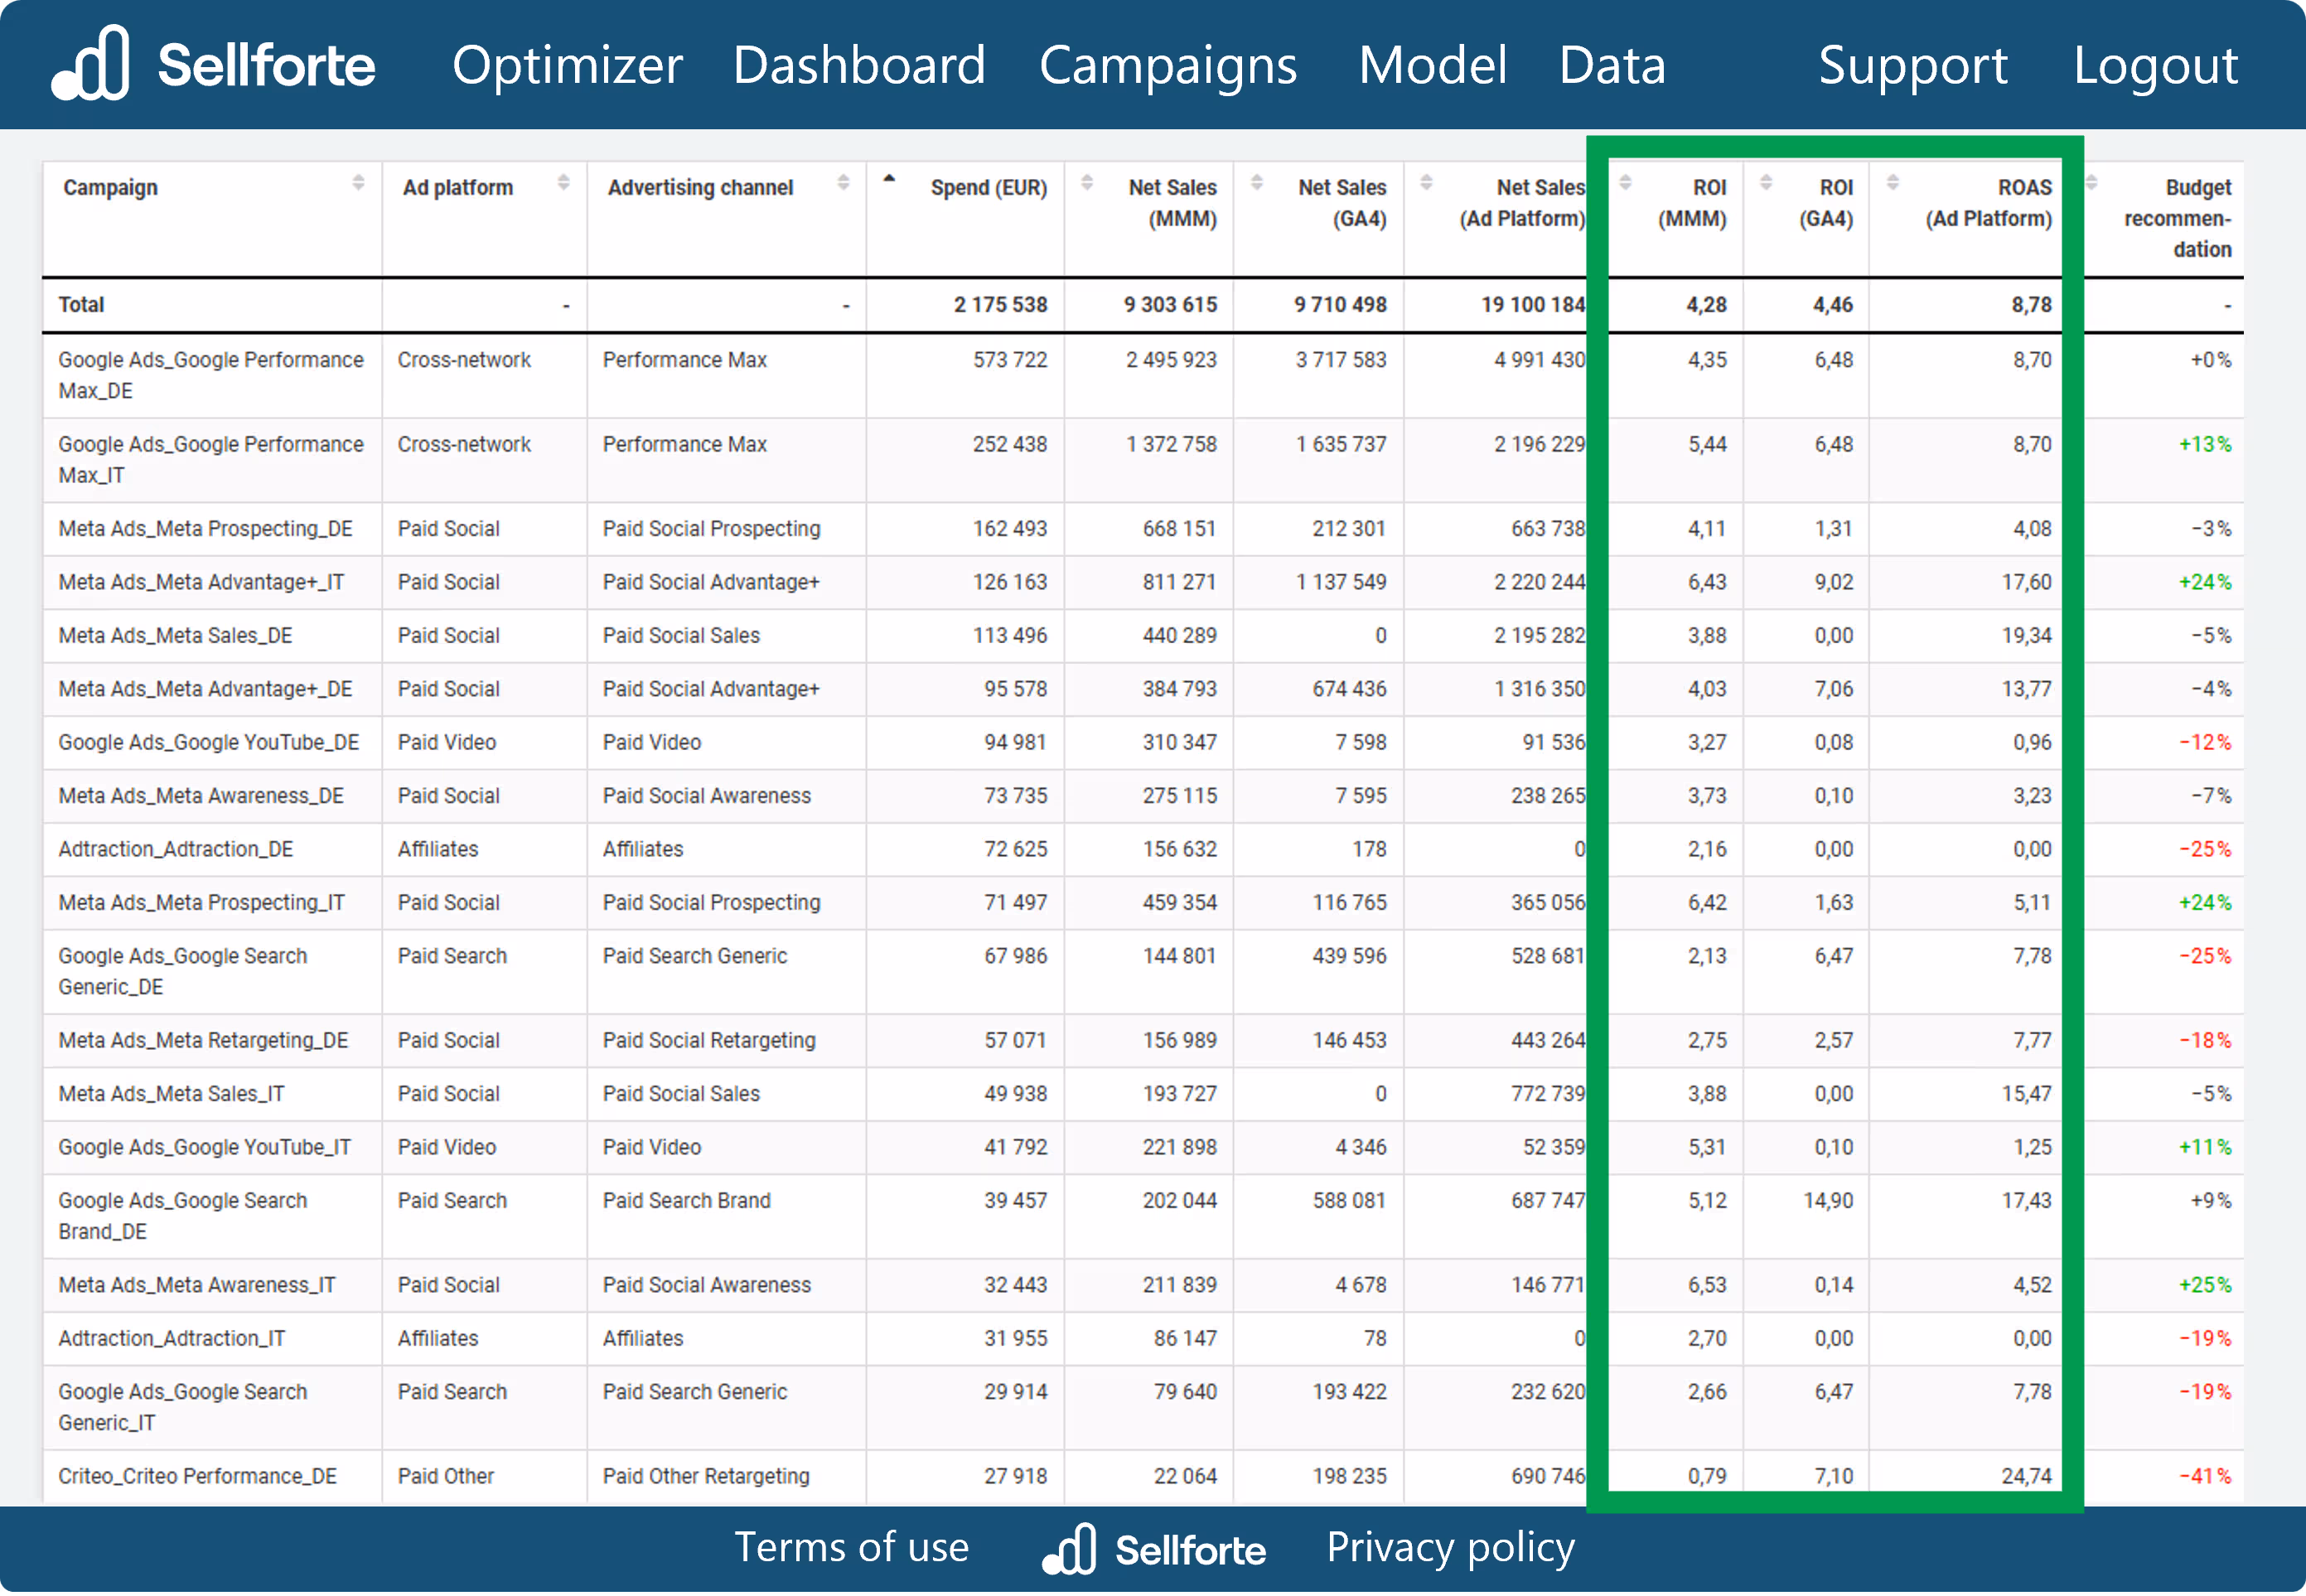Click +13% budget recommendation
The image size is (2306, 1596).
click(2205, 445)
